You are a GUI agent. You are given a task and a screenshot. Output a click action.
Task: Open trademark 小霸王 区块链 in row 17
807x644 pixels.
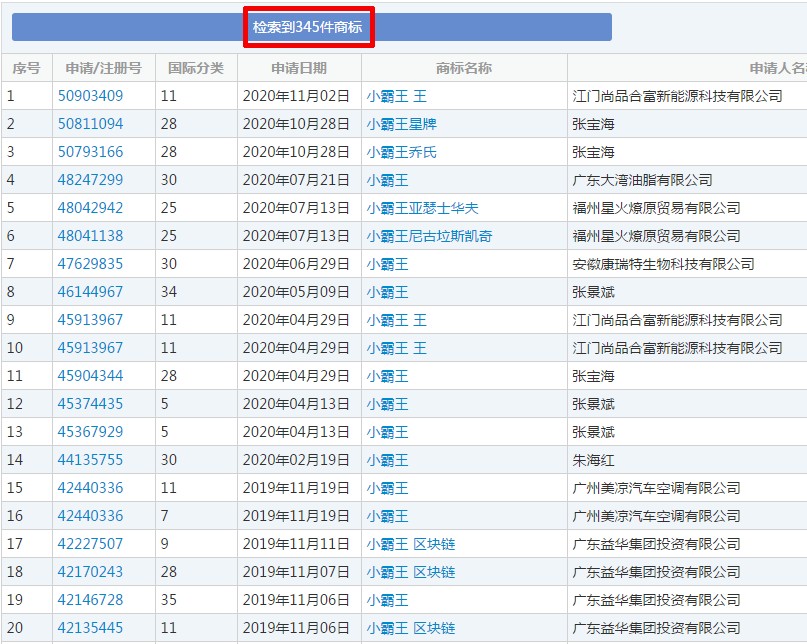click(x=411, y=544)
